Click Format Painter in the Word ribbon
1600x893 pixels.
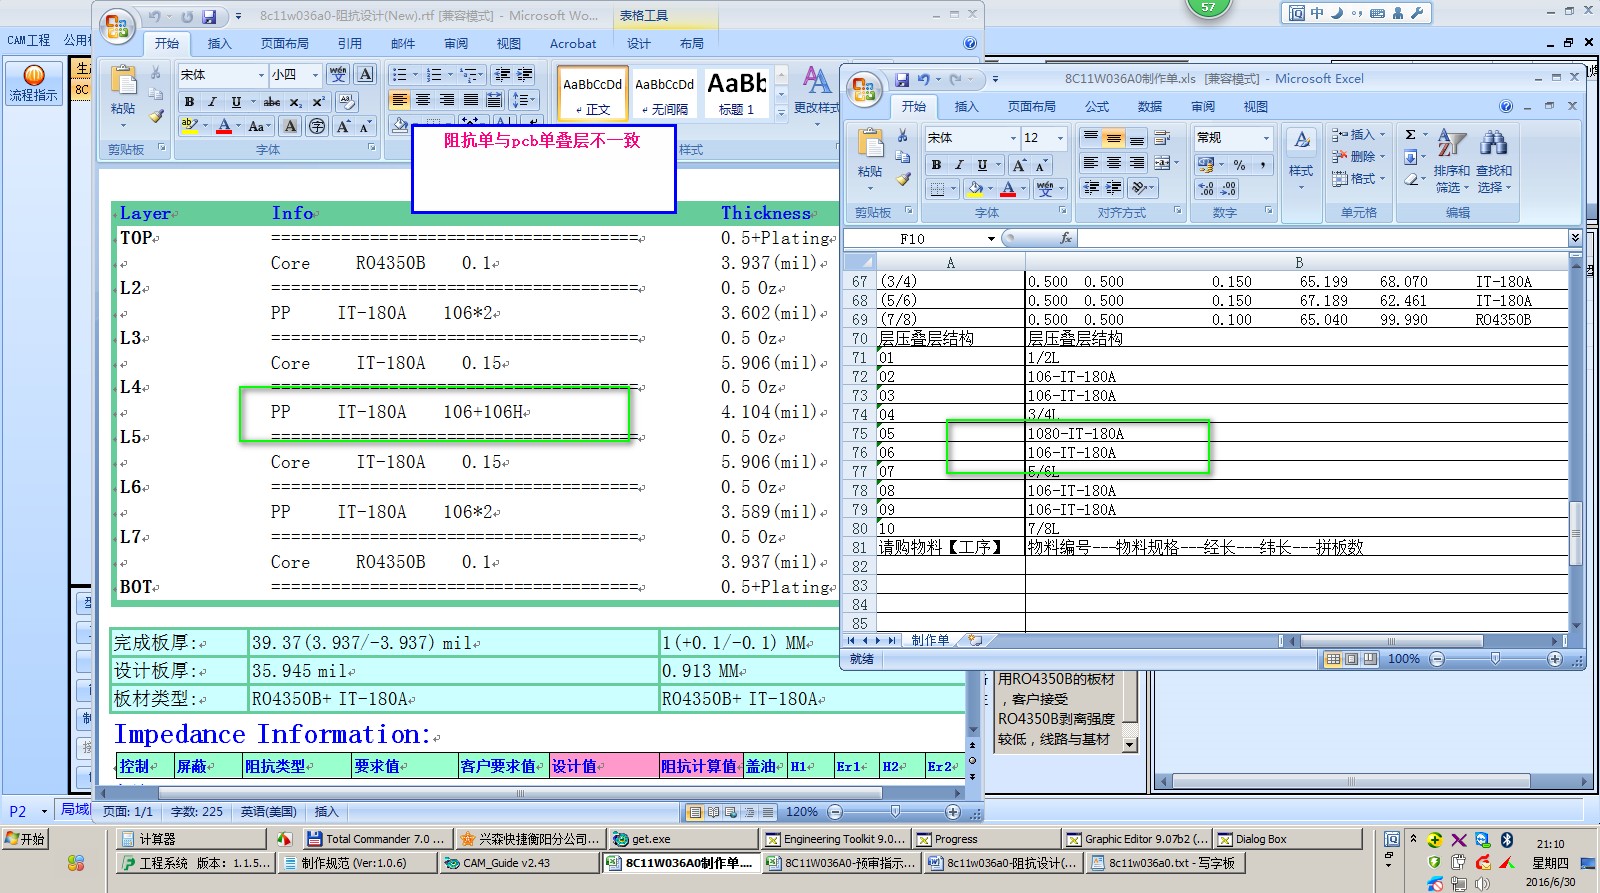pos(156,116)
